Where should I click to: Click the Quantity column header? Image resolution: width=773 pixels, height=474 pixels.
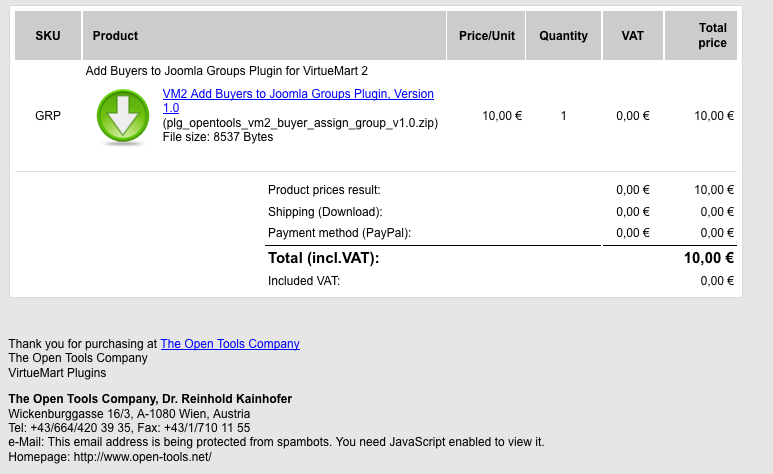pos(563,36)
